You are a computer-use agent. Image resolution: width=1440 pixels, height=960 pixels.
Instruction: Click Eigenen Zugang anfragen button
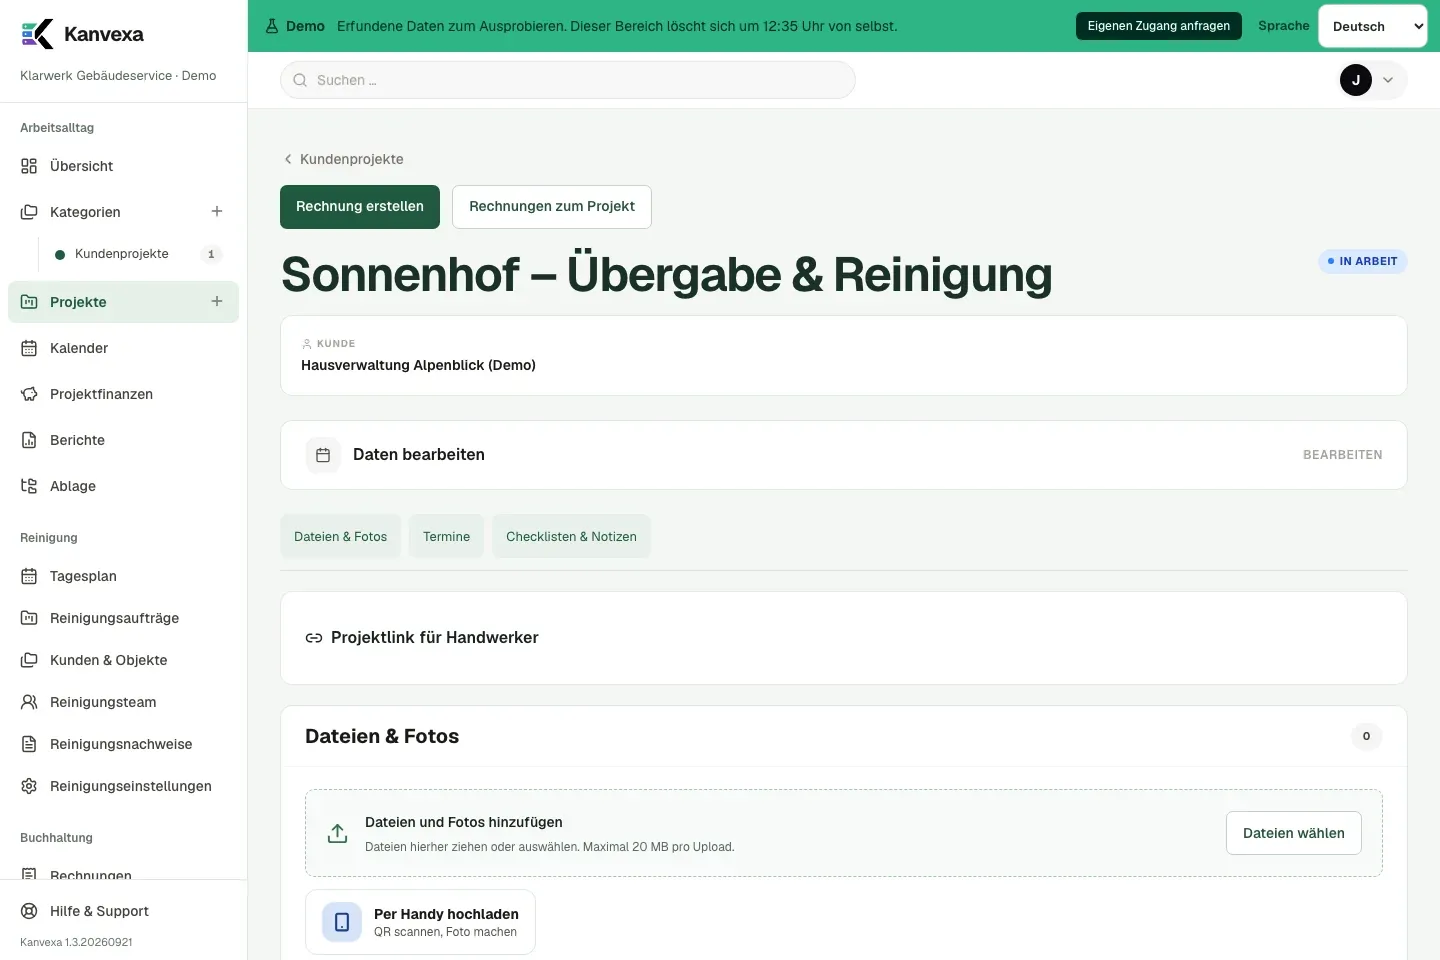click(1159, 26)
